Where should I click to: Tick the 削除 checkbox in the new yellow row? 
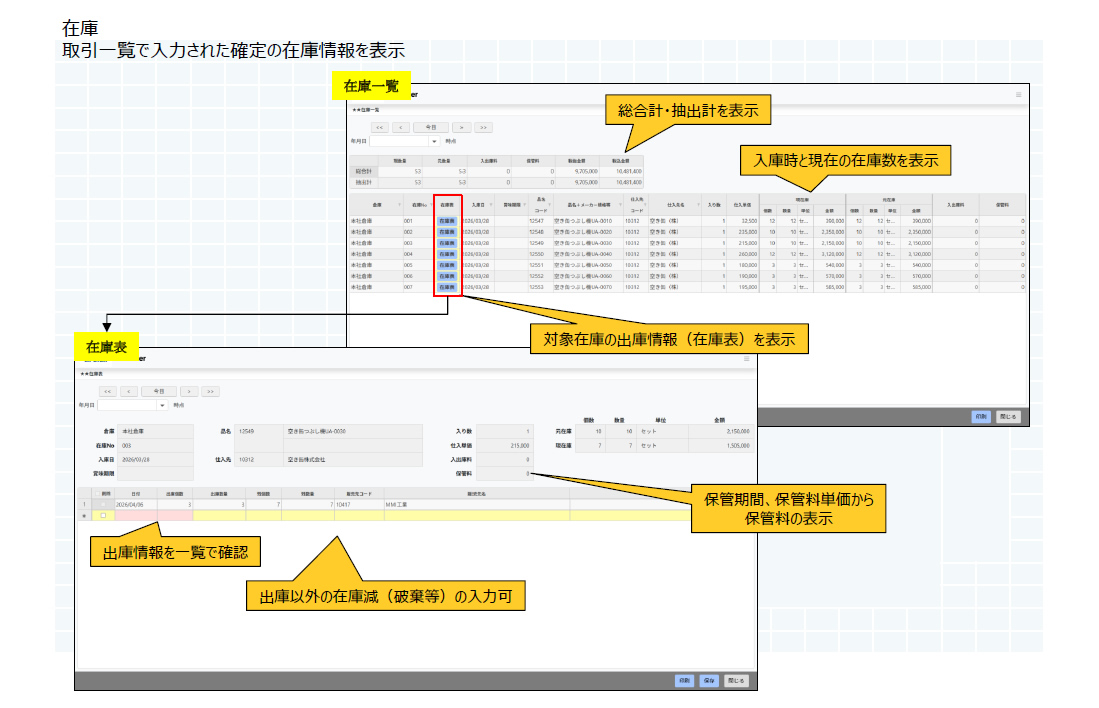point(102,516)
